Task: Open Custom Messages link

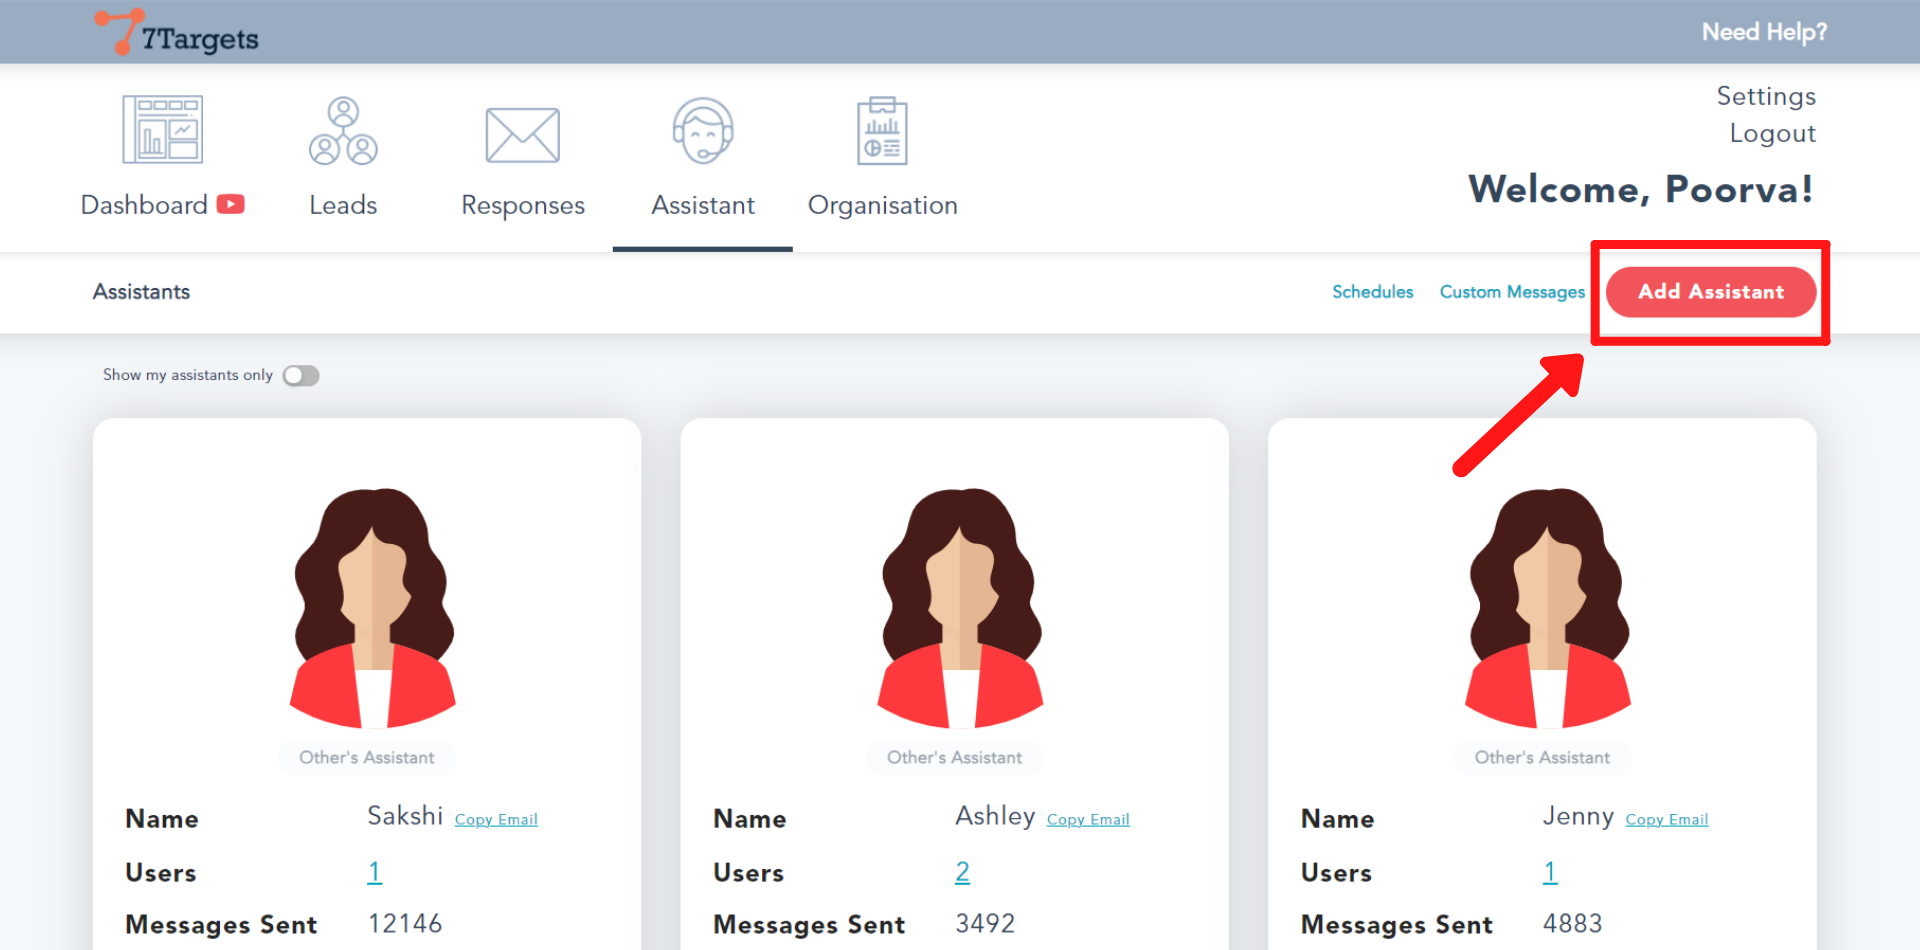Action: coord(1512,292)
